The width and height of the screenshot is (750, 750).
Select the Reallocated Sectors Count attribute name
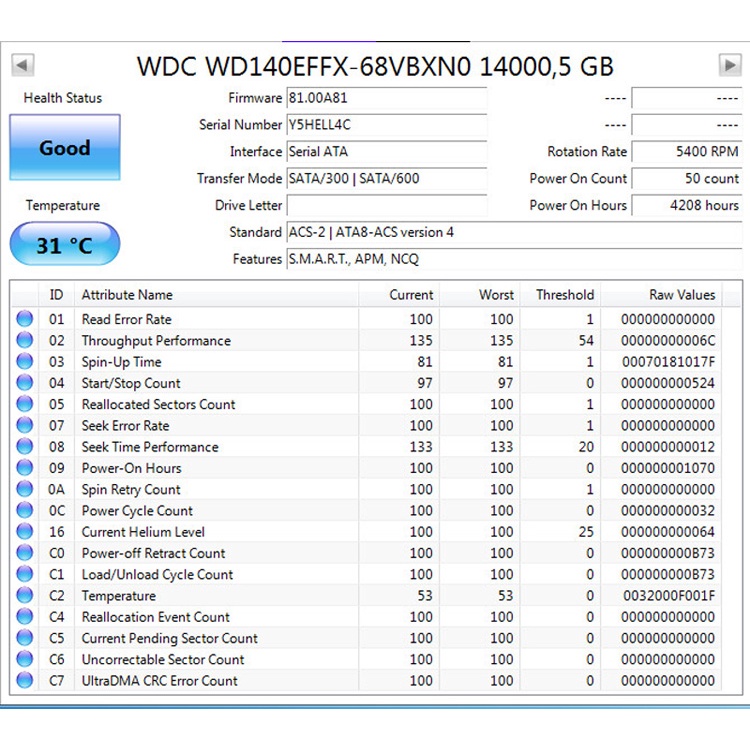pyautogui.click(x=158, y=404)
